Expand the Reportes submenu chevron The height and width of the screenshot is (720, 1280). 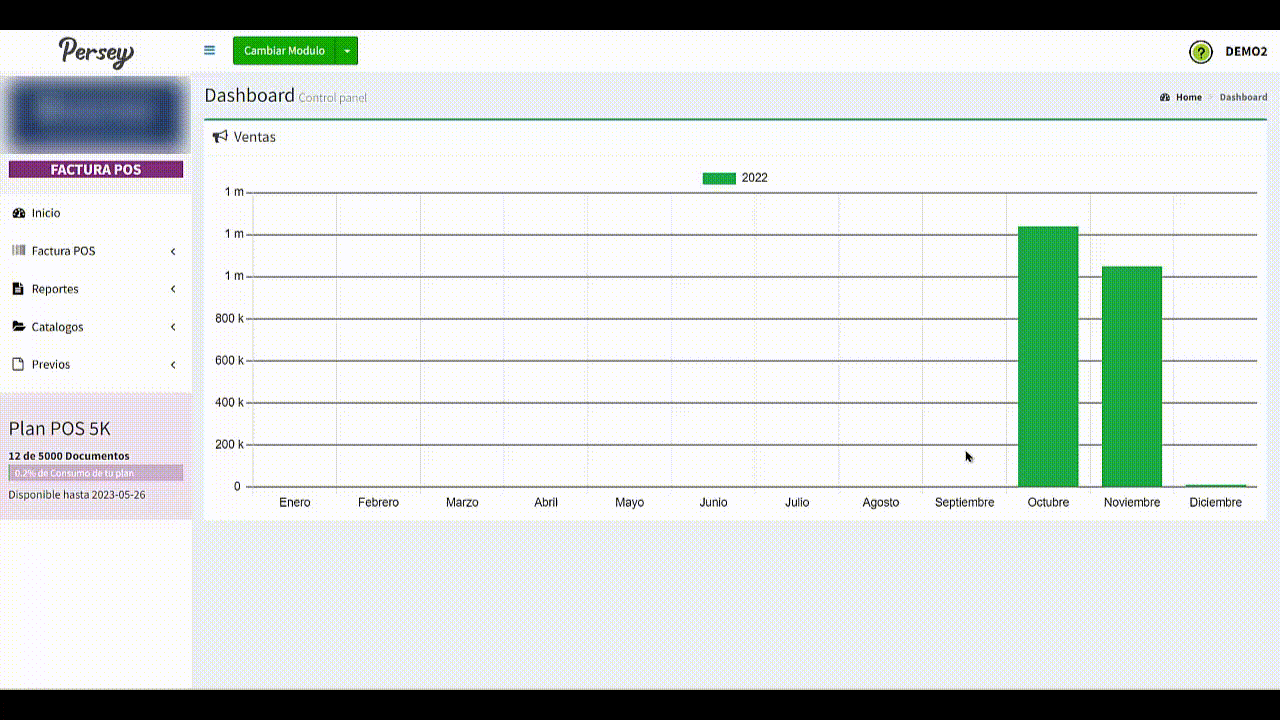(173, 289)
